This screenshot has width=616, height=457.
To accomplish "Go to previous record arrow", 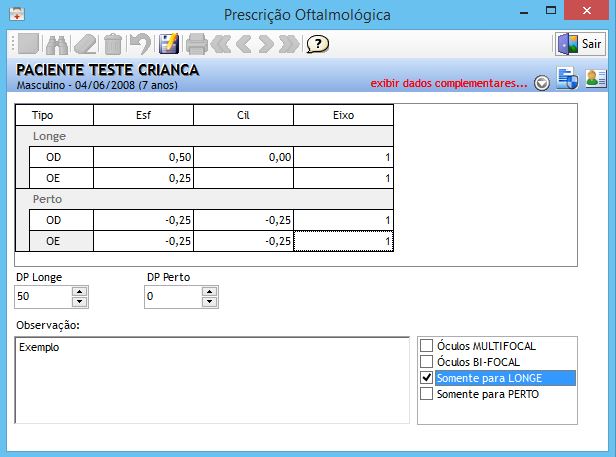I will pos(244,44).
